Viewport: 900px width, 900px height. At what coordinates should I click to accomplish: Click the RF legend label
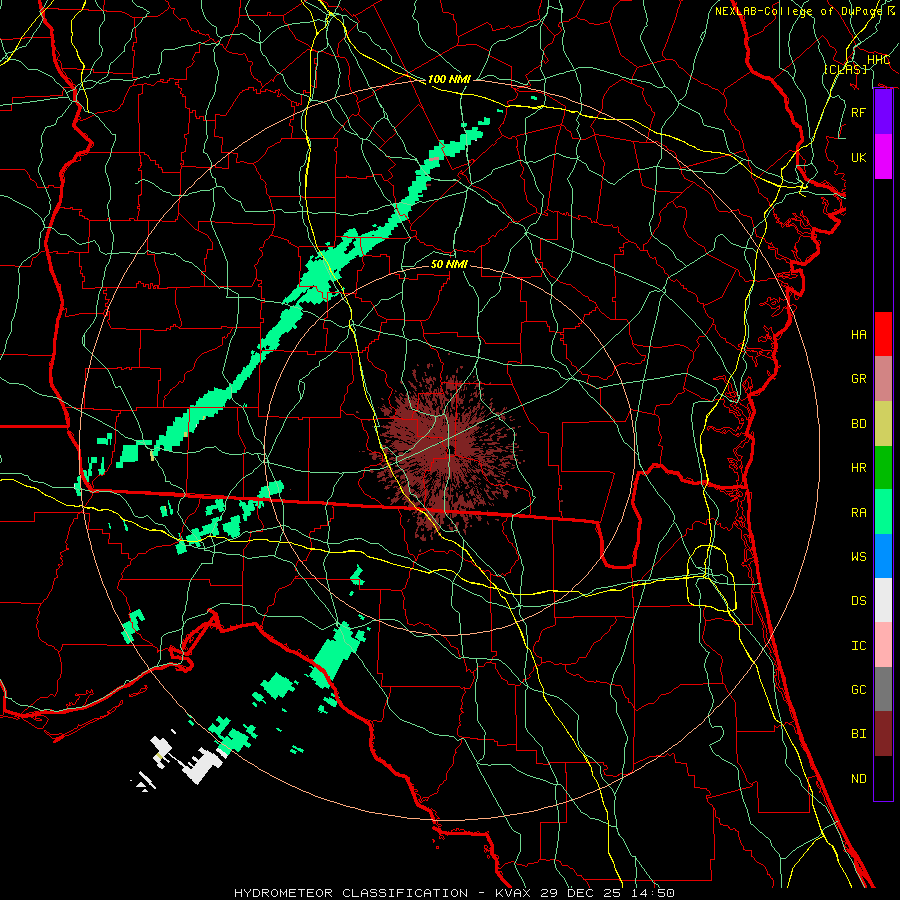click(859, 112)
